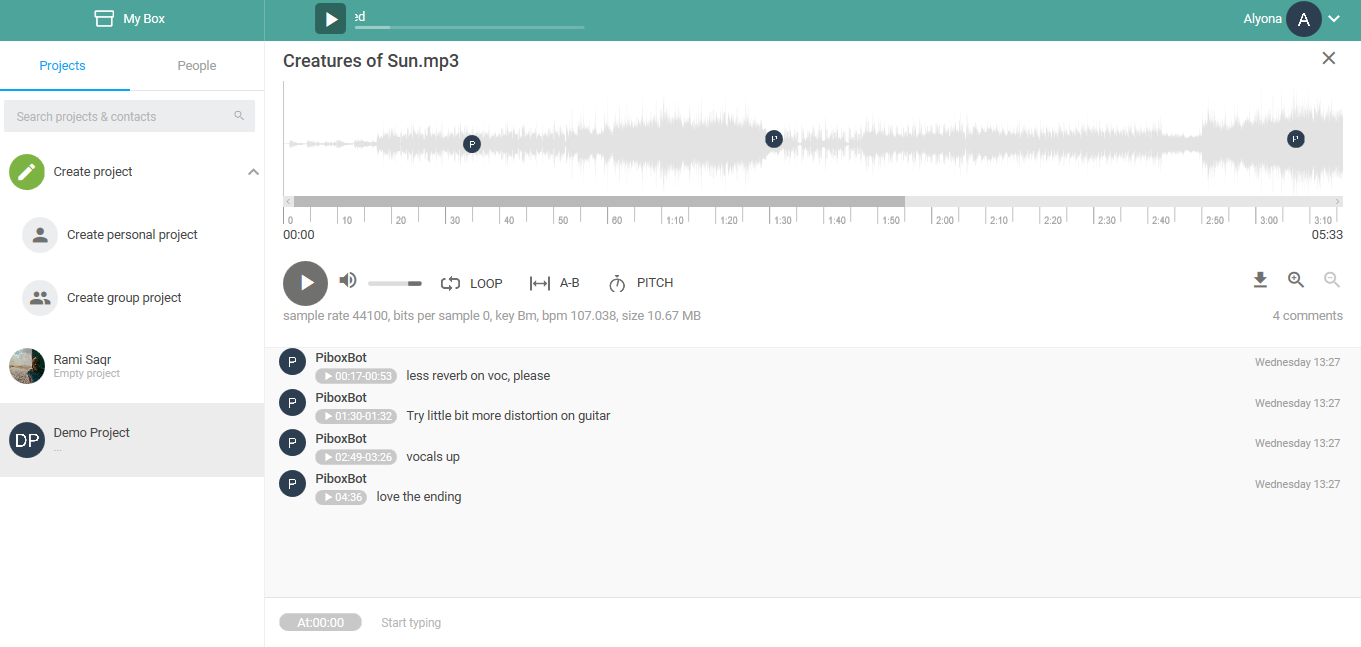
Task: Click the scrollbar right arrow under waveform
Action: (x=1338, y=201)
